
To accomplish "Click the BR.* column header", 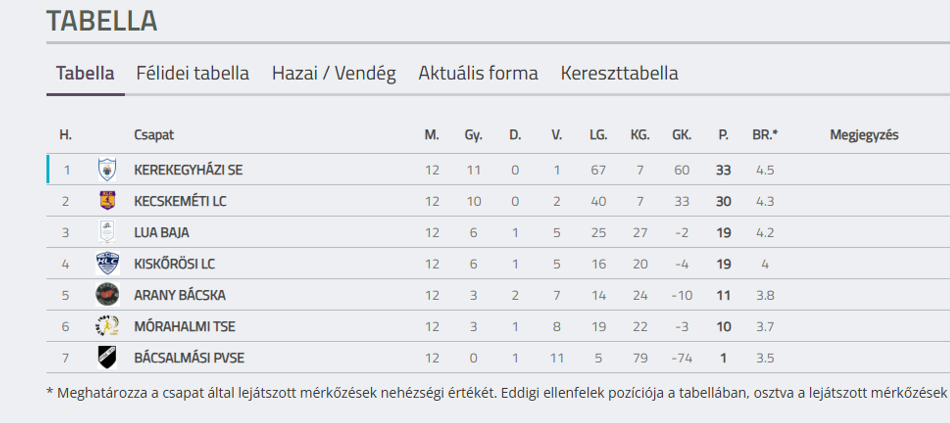I will pyautogui.click(x=765, y=135).
